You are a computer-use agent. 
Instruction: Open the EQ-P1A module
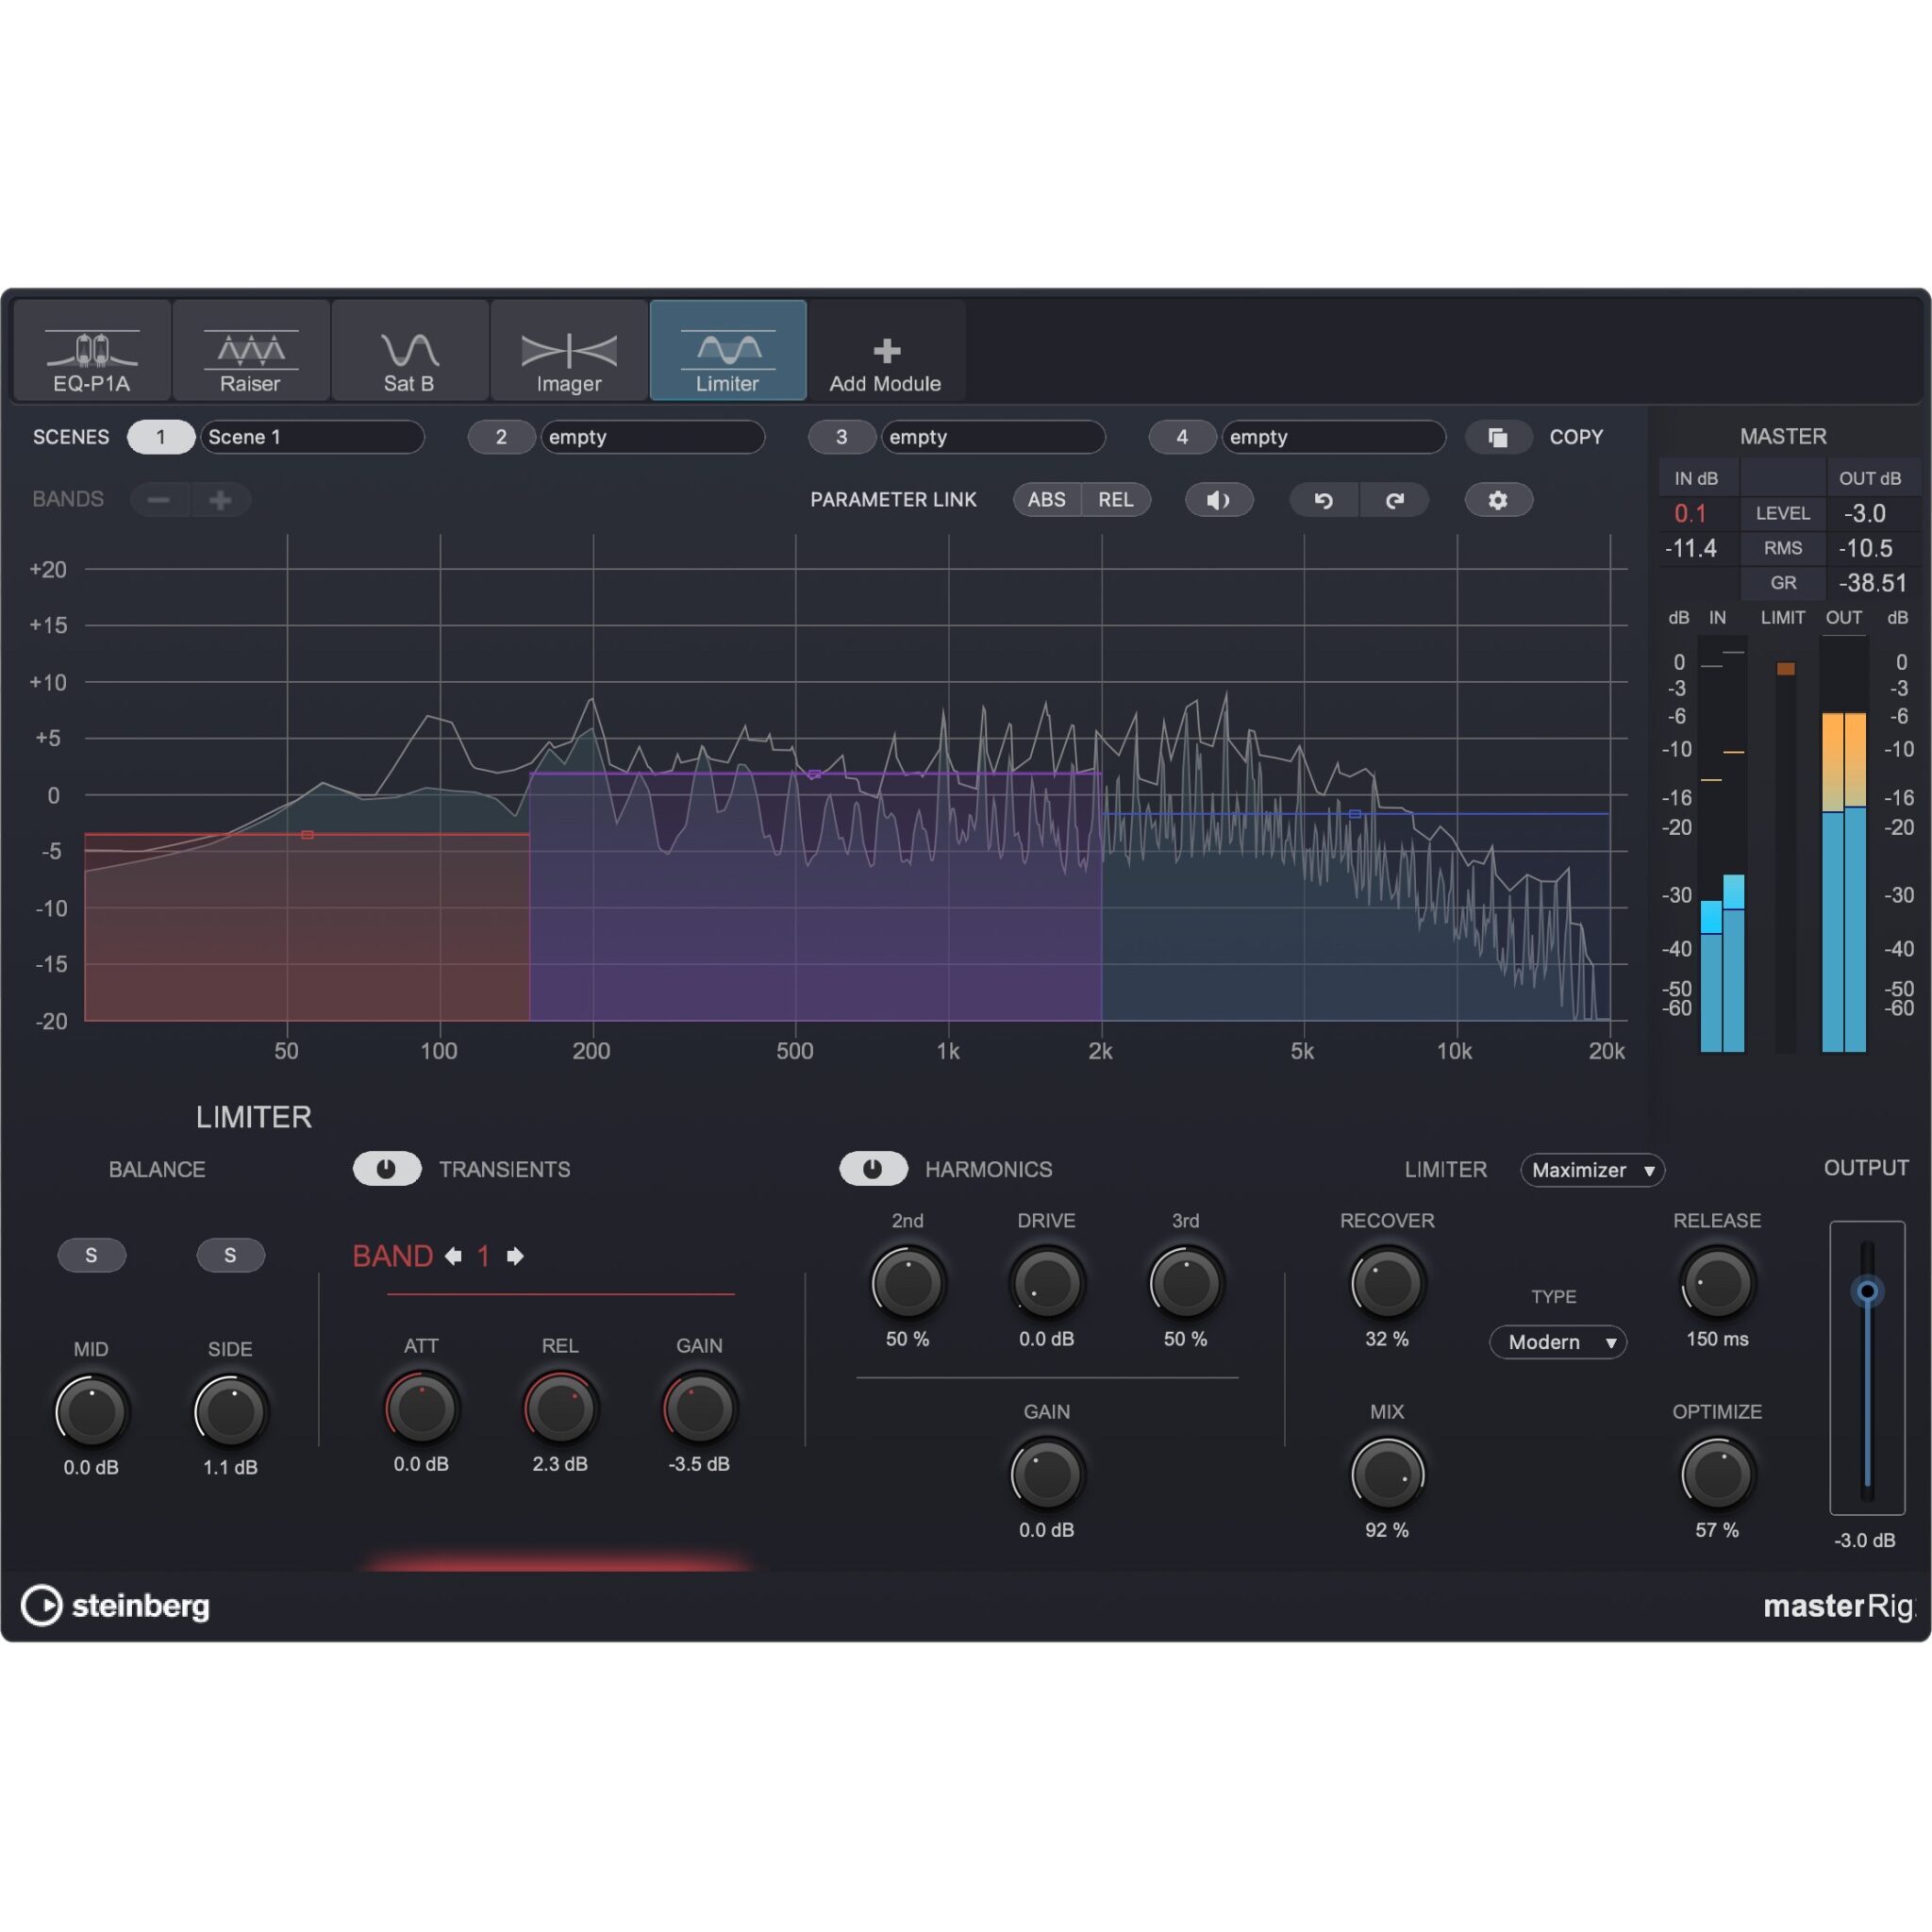[89, 352]
